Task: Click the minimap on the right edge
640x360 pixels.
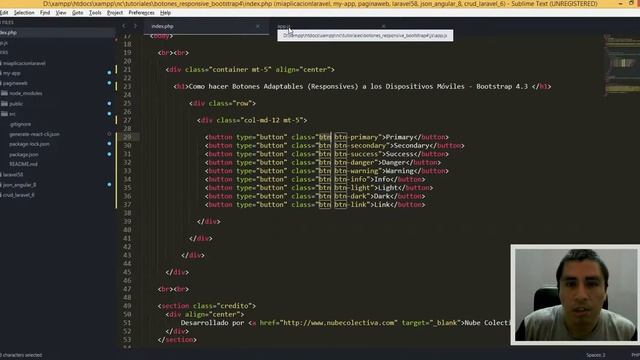Action: (x=622, y=65)
